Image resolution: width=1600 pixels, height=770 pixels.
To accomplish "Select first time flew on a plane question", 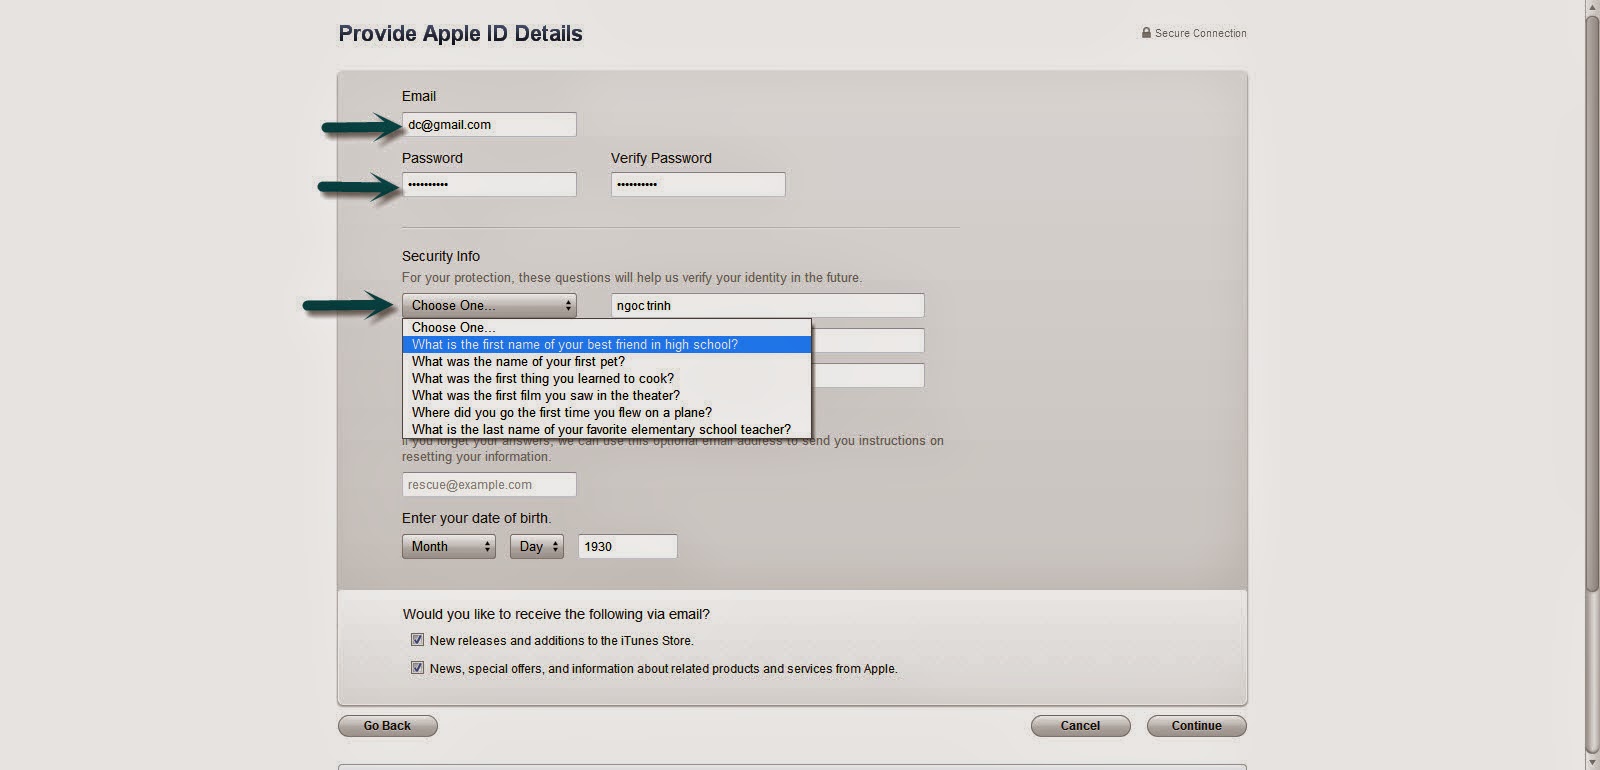I will 606,413.
